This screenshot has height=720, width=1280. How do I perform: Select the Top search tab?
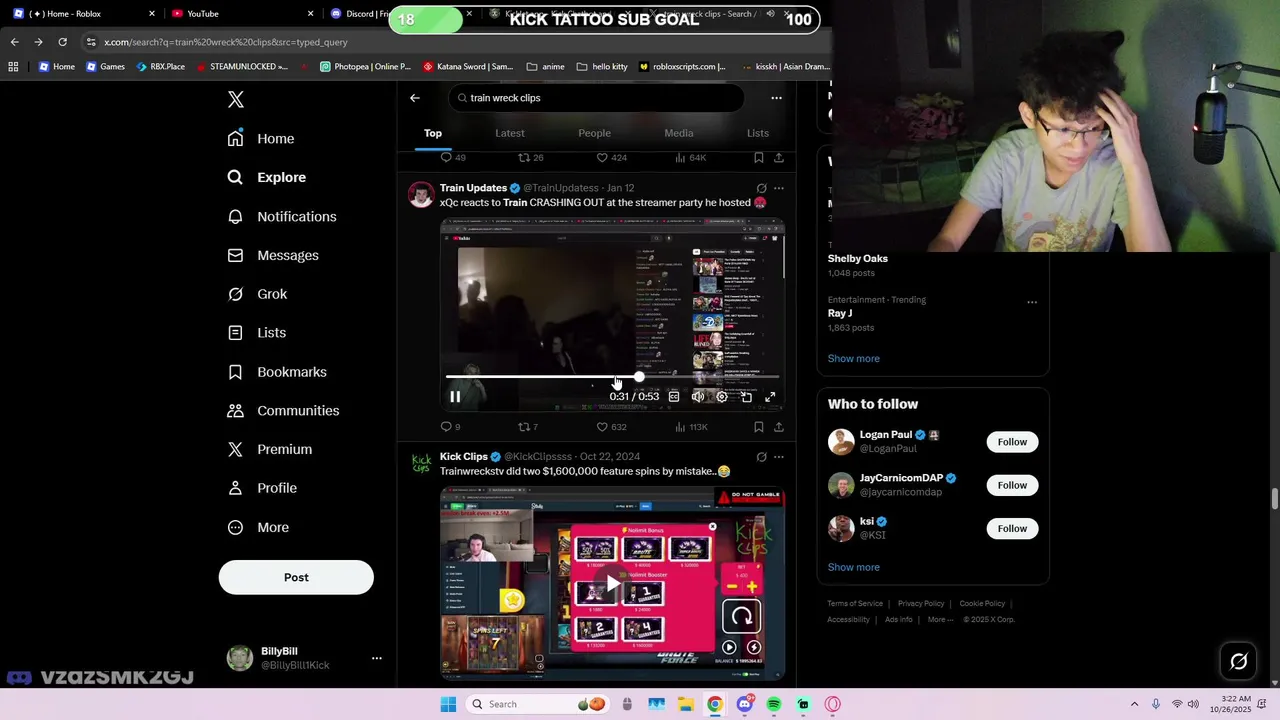433,133
